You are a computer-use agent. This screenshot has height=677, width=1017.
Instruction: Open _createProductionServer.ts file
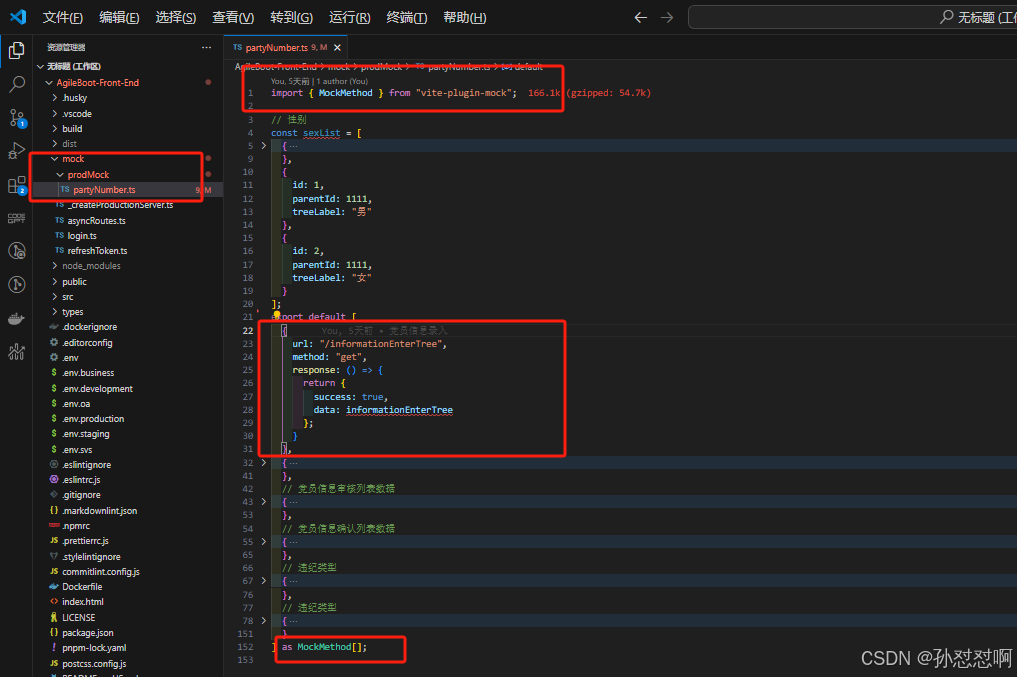120,205
